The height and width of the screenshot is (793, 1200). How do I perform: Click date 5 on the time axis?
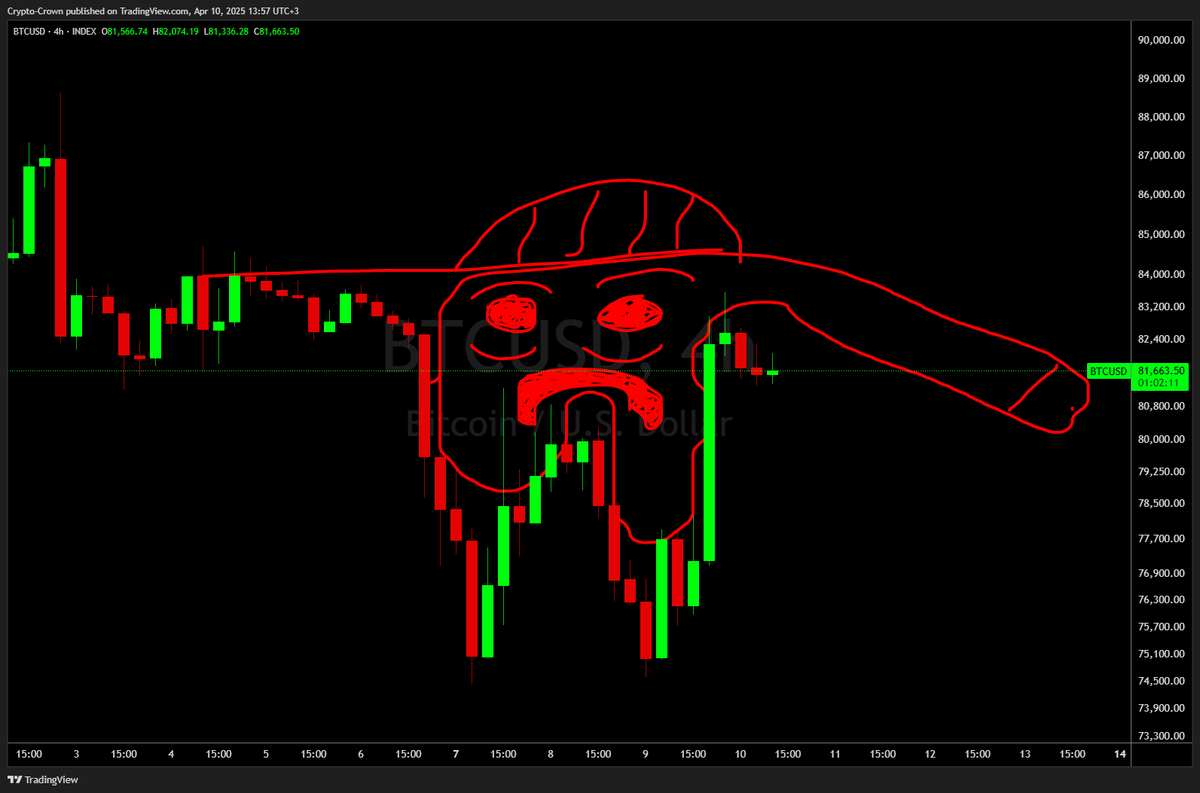point(266,754)
